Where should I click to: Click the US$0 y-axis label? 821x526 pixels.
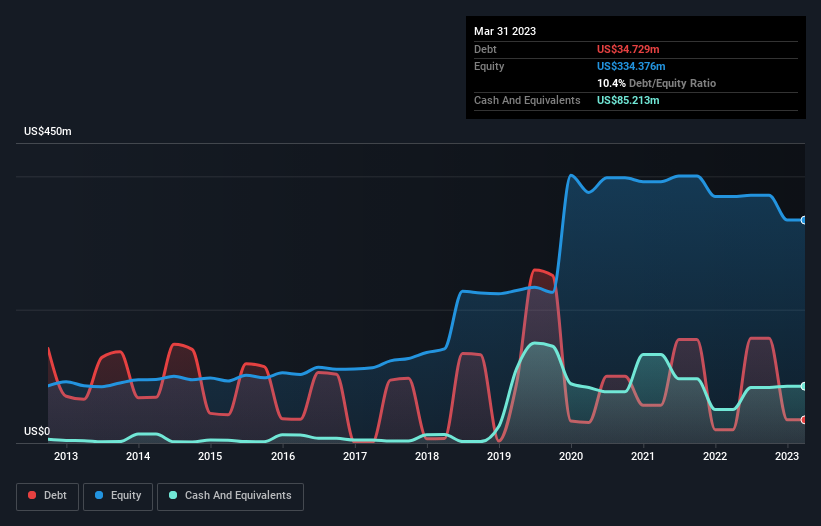[x=37, y=431]
